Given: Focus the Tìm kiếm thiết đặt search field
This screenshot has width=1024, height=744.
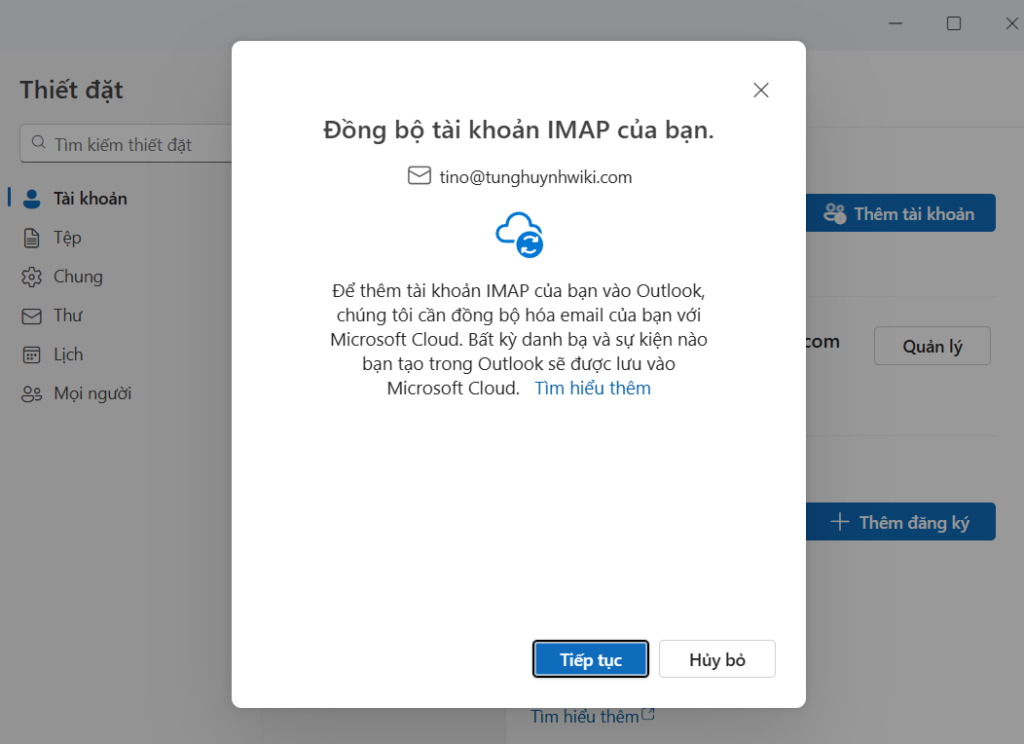Looking at the screenshot, I should pyautogui.click(x=126, y=144).
